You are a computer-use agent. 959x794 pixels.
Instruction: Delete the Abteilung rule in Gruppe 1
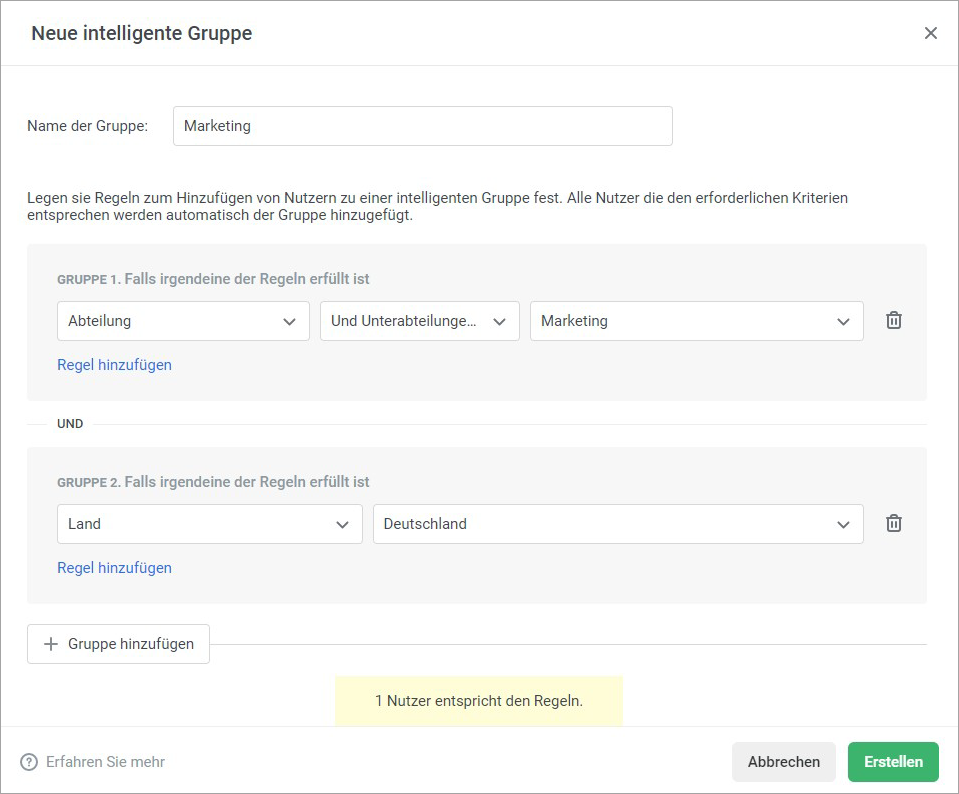coord(894,321)
